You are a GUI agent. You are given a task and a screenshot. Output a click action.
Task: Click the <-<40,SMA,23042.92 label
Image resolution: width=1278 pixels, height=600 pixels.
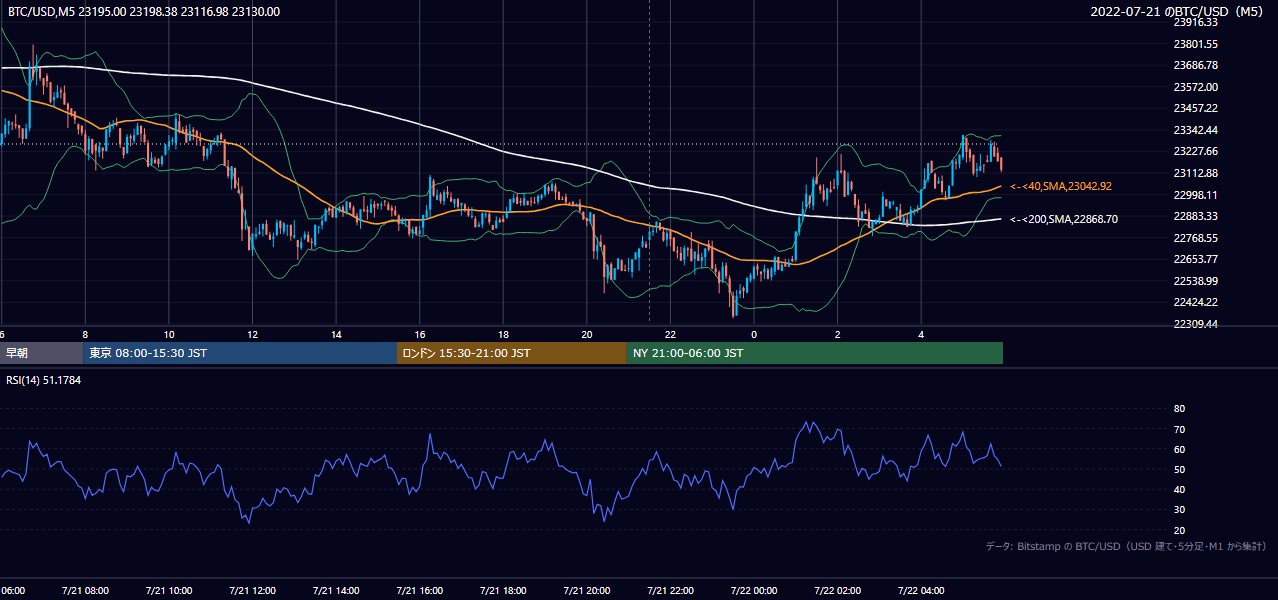[x=1061, y=186]
